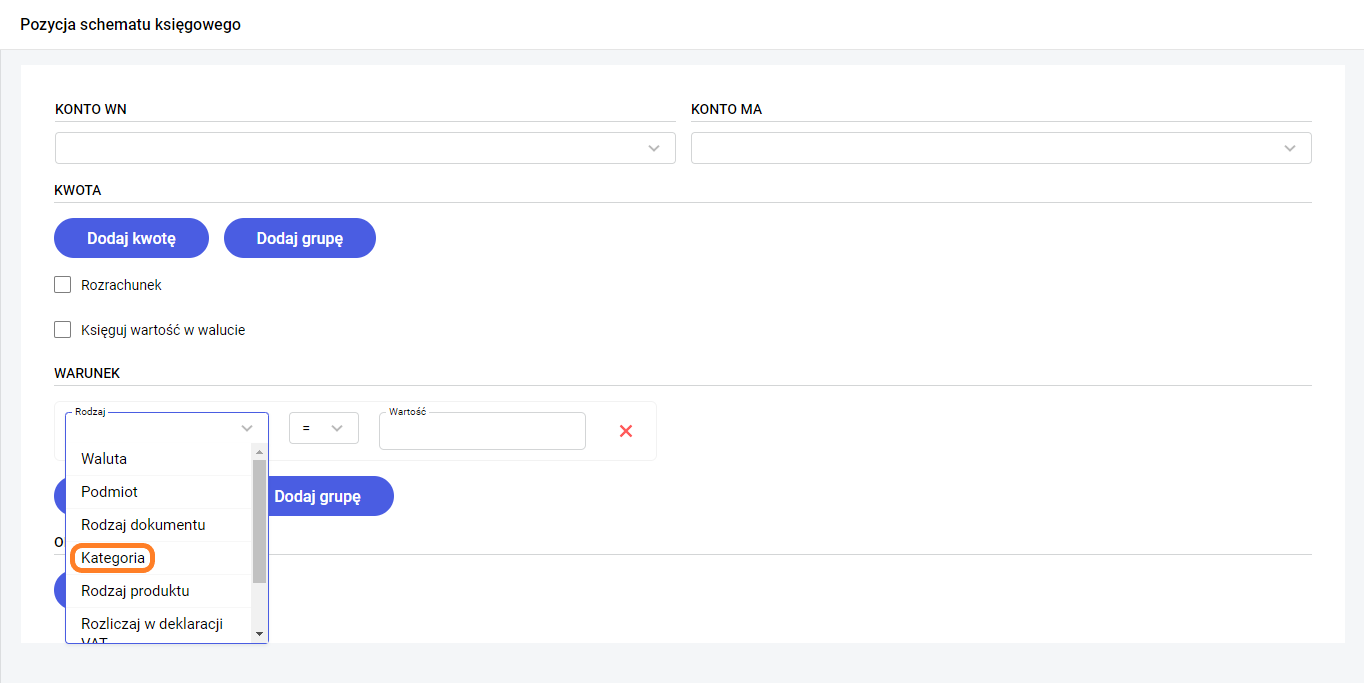Screen dimensions: 1364x683
Task: Click Dodaj grupę in the KWOTA section
Action: tap(299, 238)
